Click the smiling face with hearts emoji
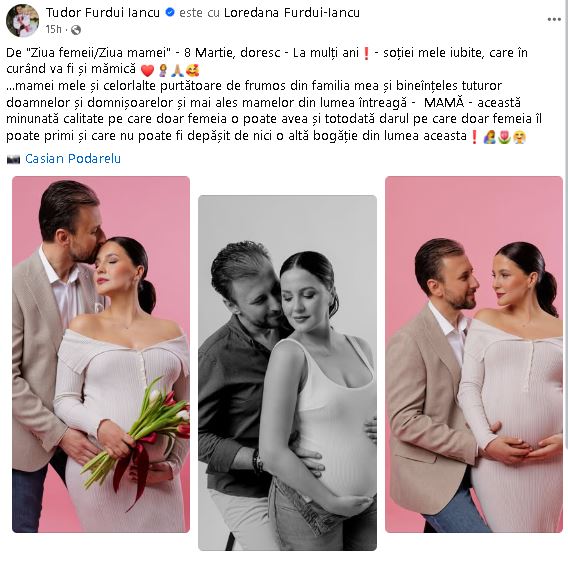The image size is (568, 567). (x=193, y=70)
